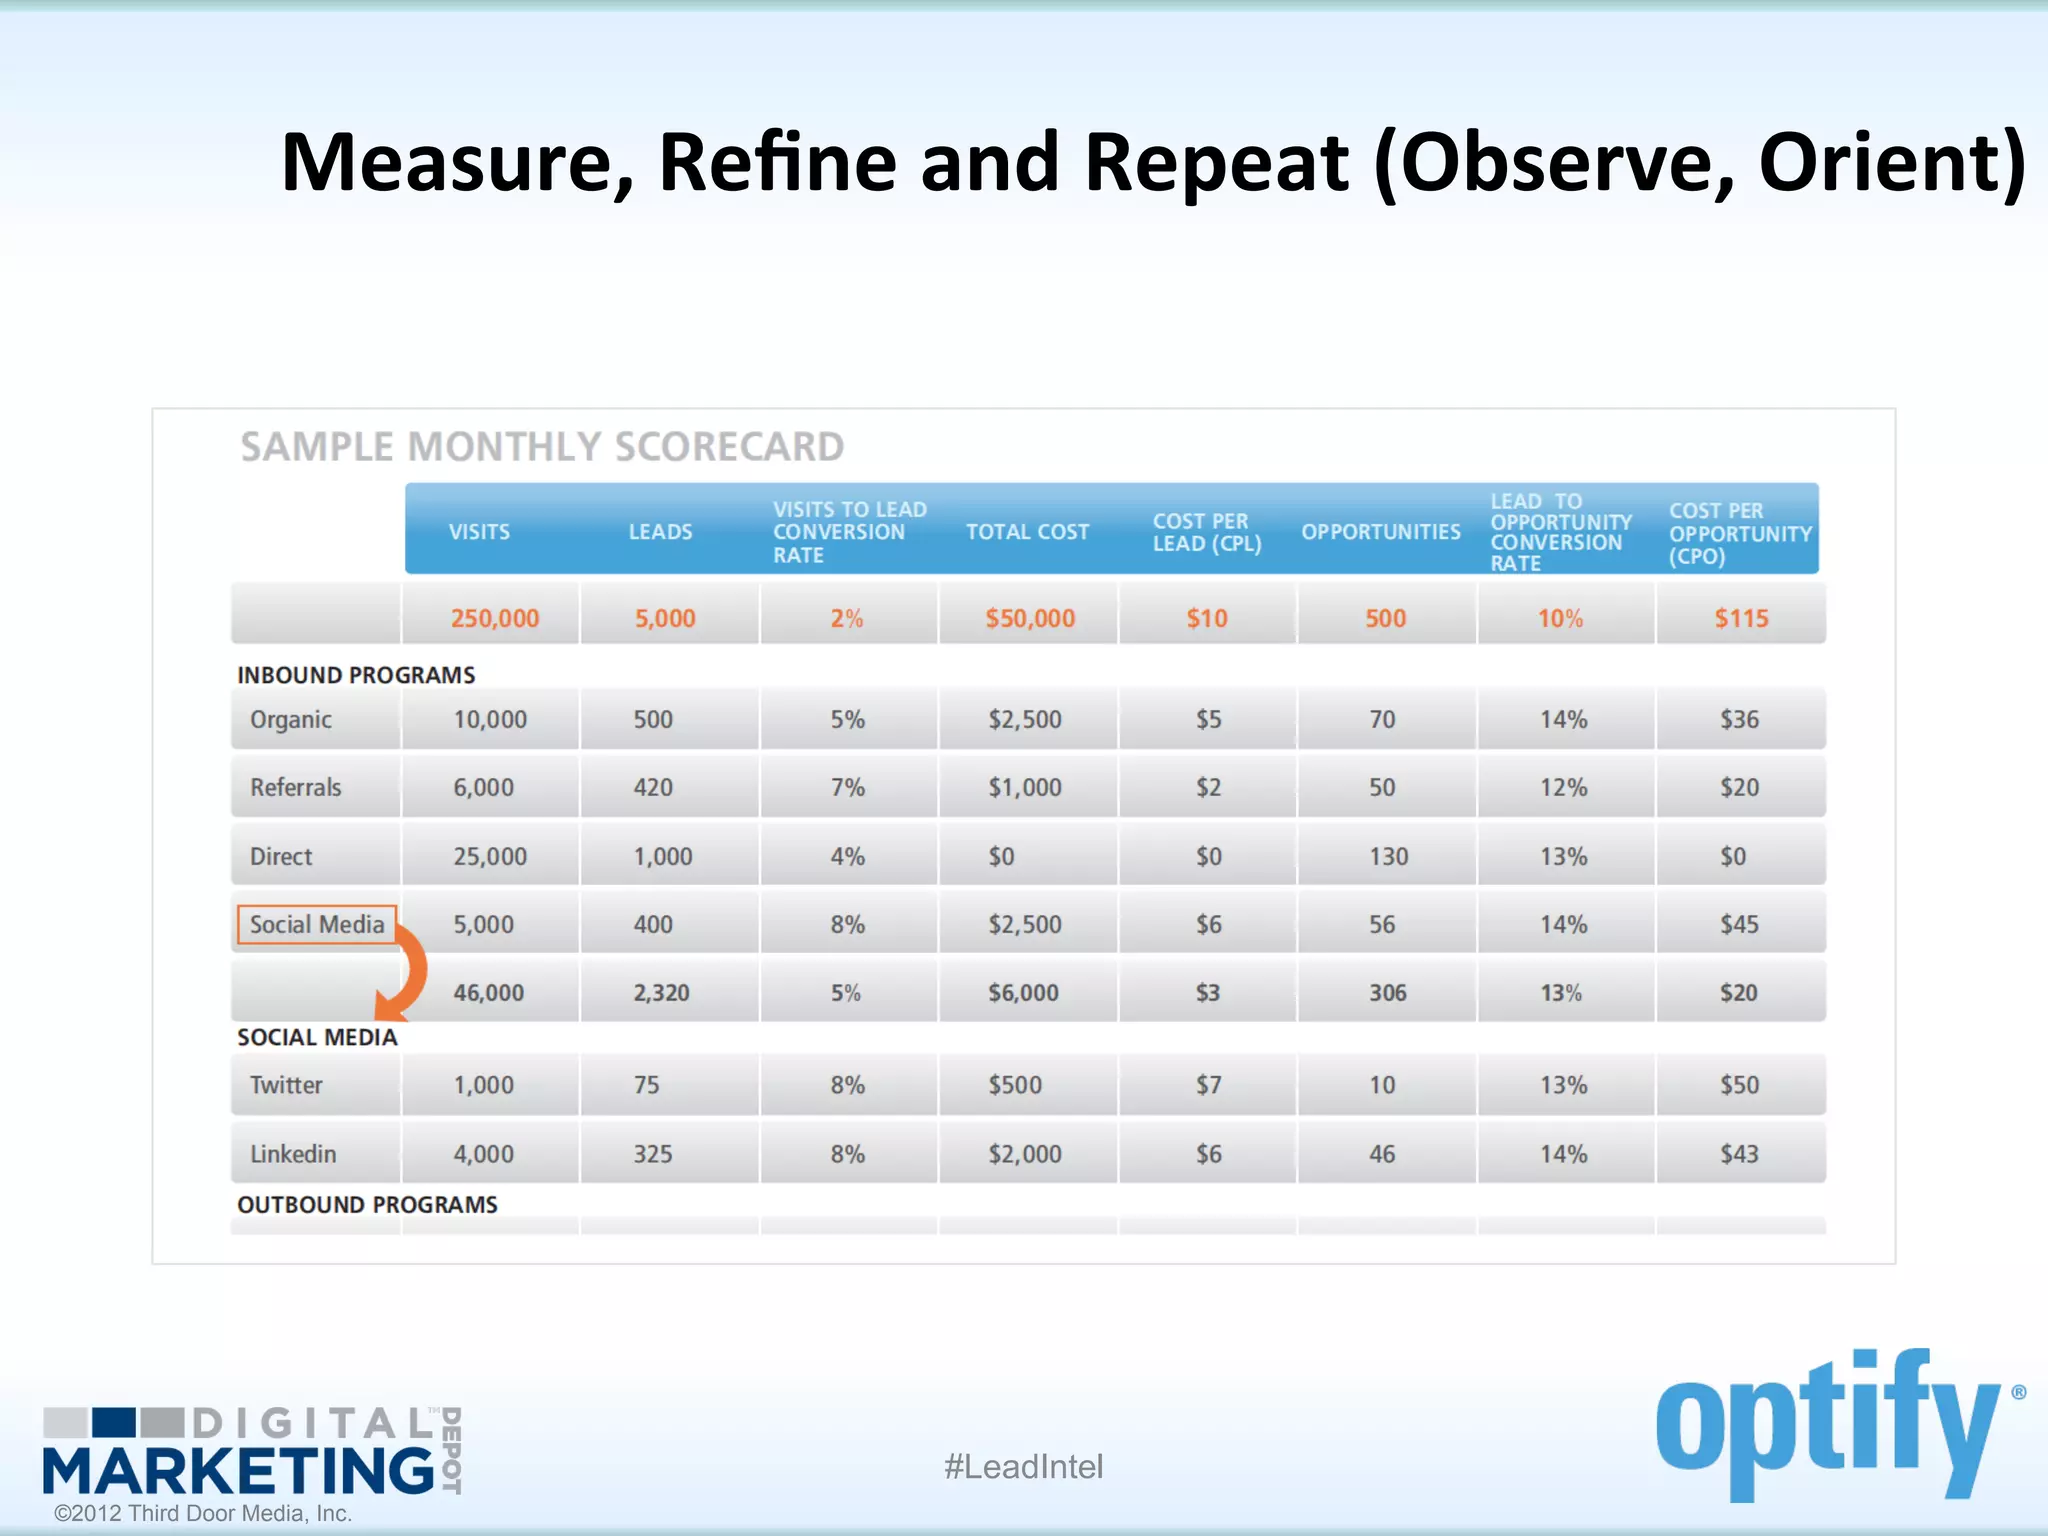The height and width of the screenshot is (1536, 2048).
Task: Select Lead to Opportunity Conversion Rate header
Action: pos(1560,532)
